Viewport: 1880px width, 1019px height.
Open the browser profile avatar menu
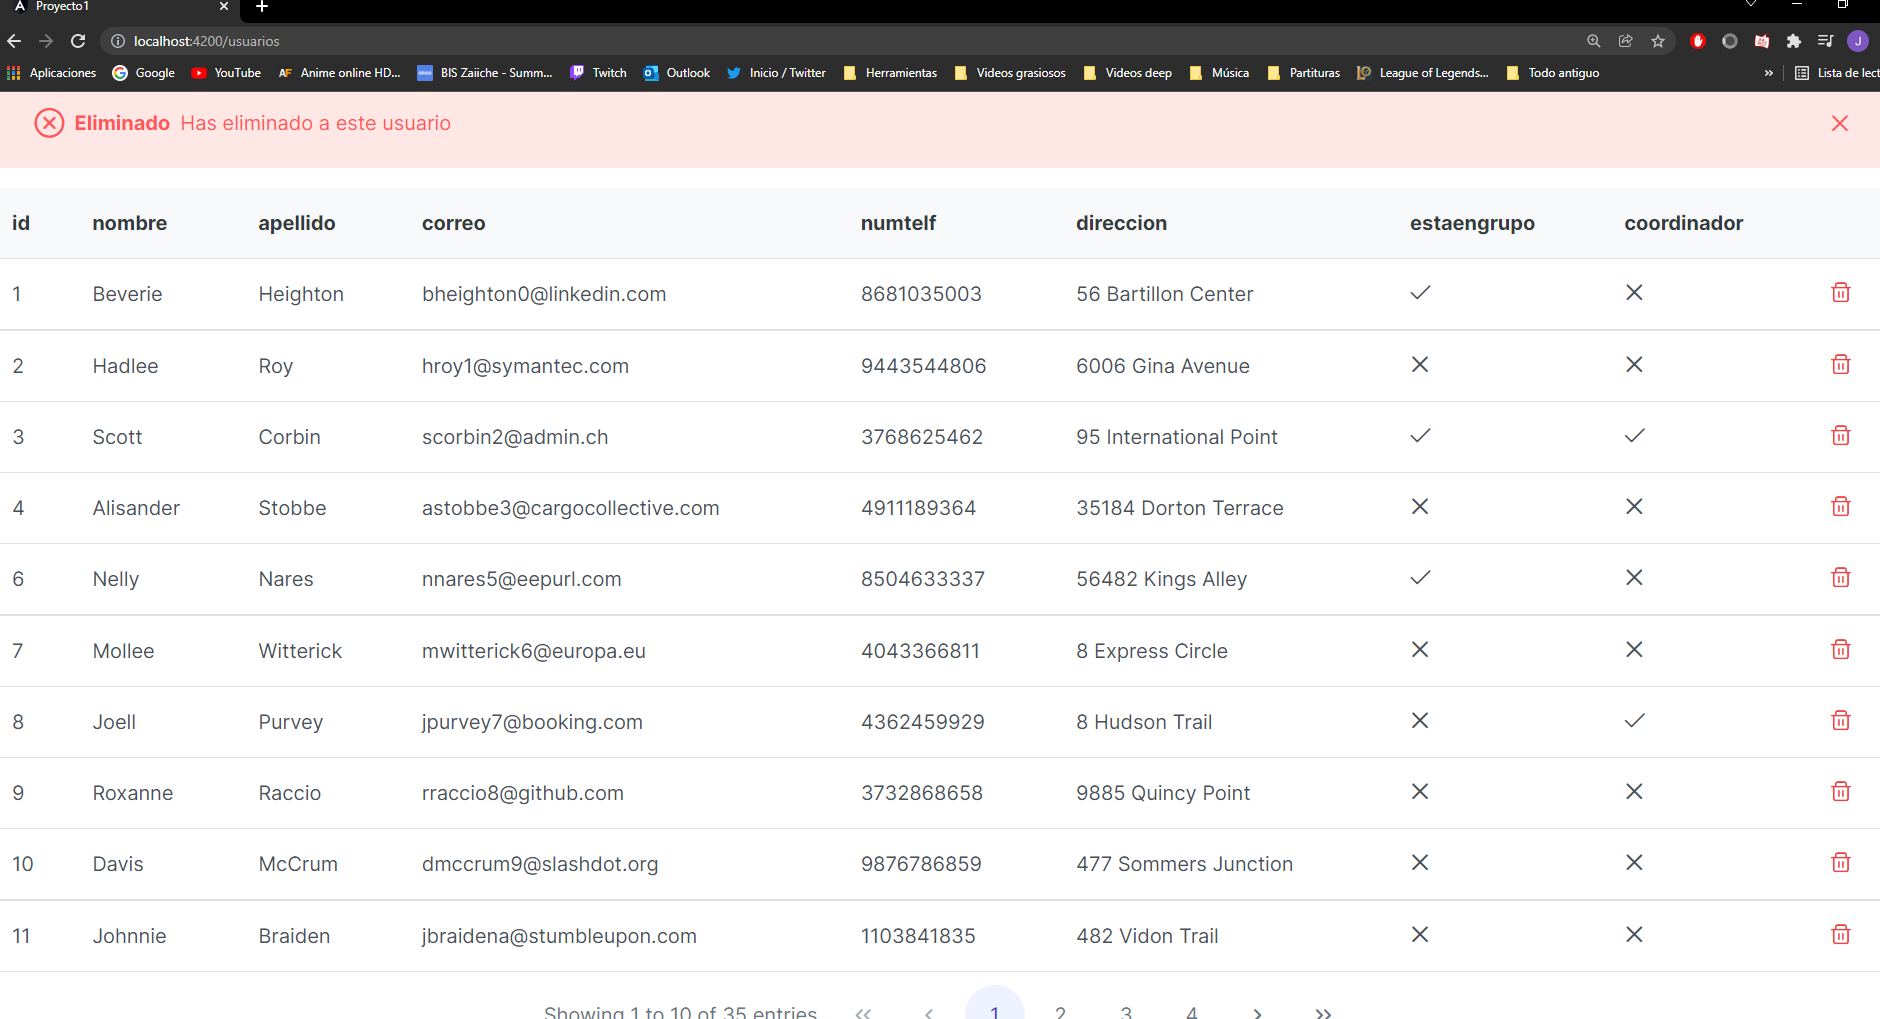click(1858, 41)
